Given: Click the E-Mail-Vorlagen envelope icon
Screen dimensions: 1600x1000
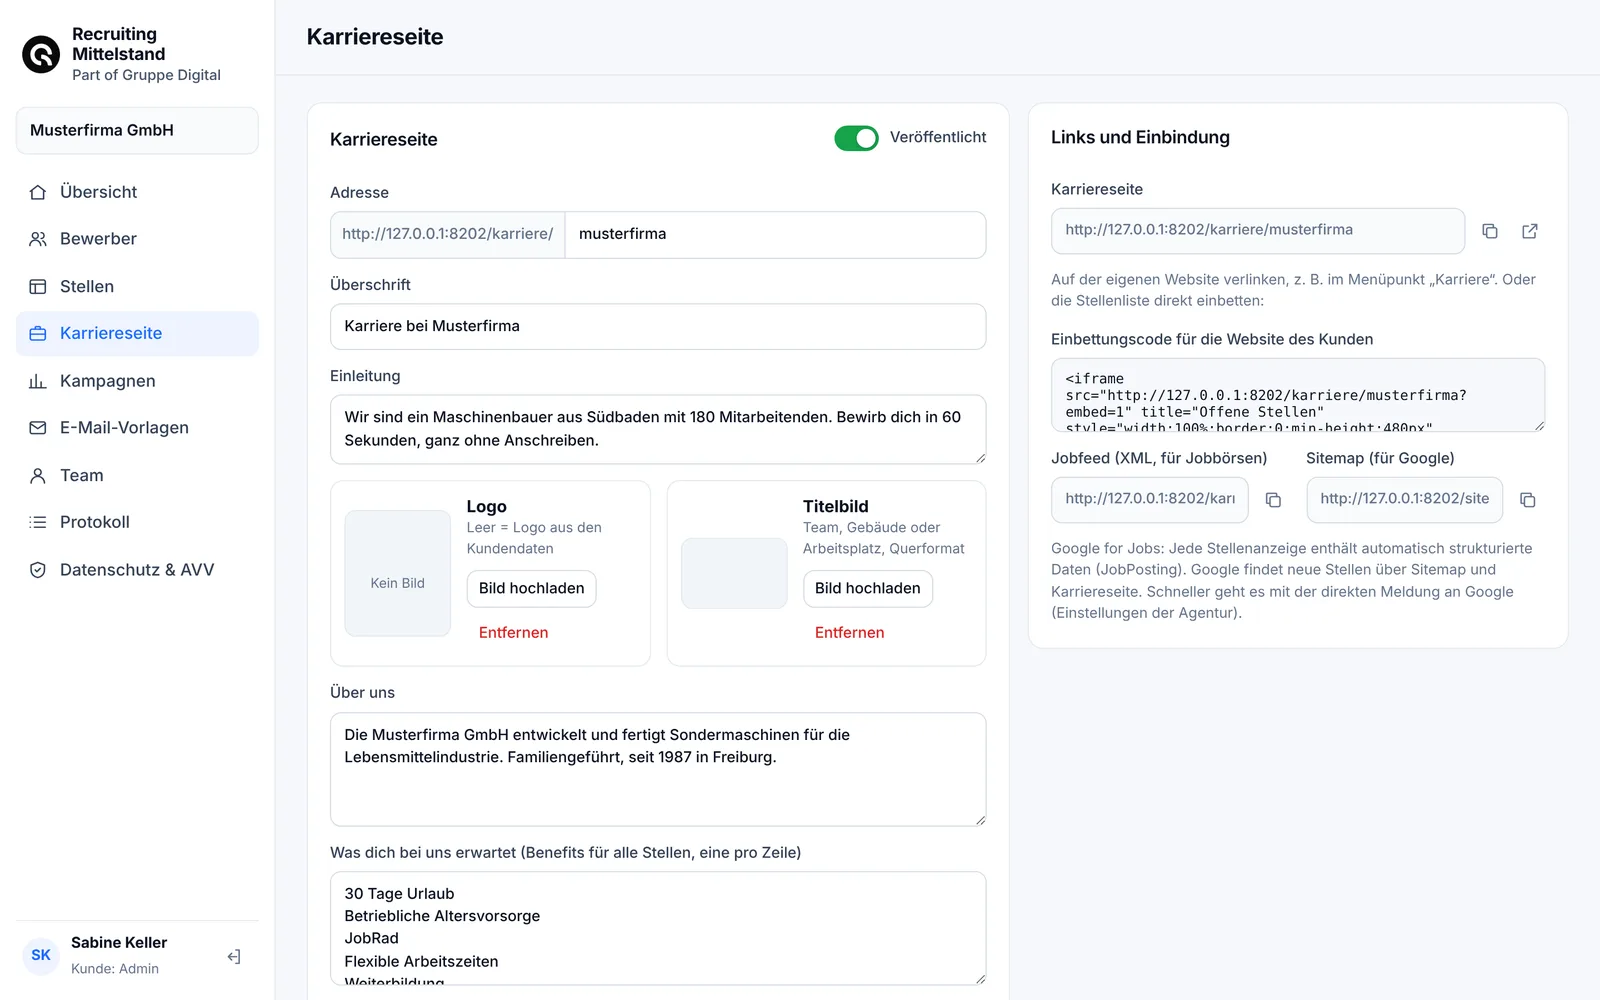Looking at the screenshot, I should click(x=38, y=428).
